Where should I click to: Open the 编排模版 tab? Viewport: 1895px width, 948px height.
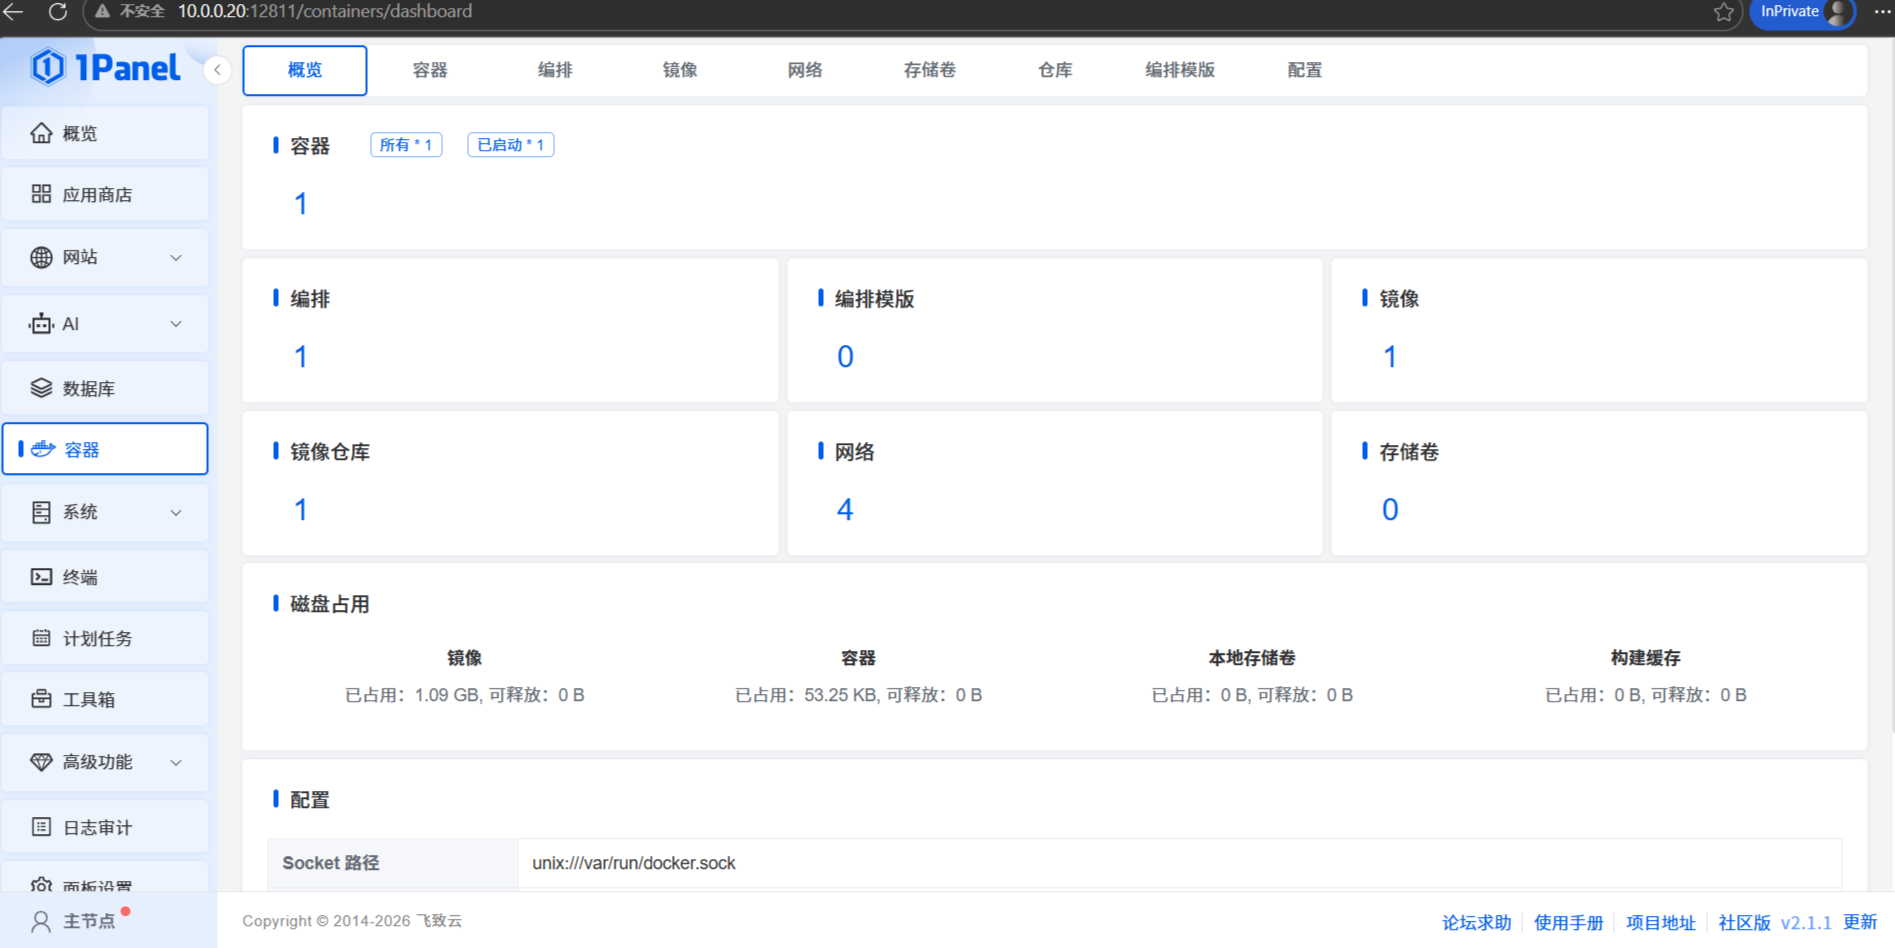[1179, 70]
